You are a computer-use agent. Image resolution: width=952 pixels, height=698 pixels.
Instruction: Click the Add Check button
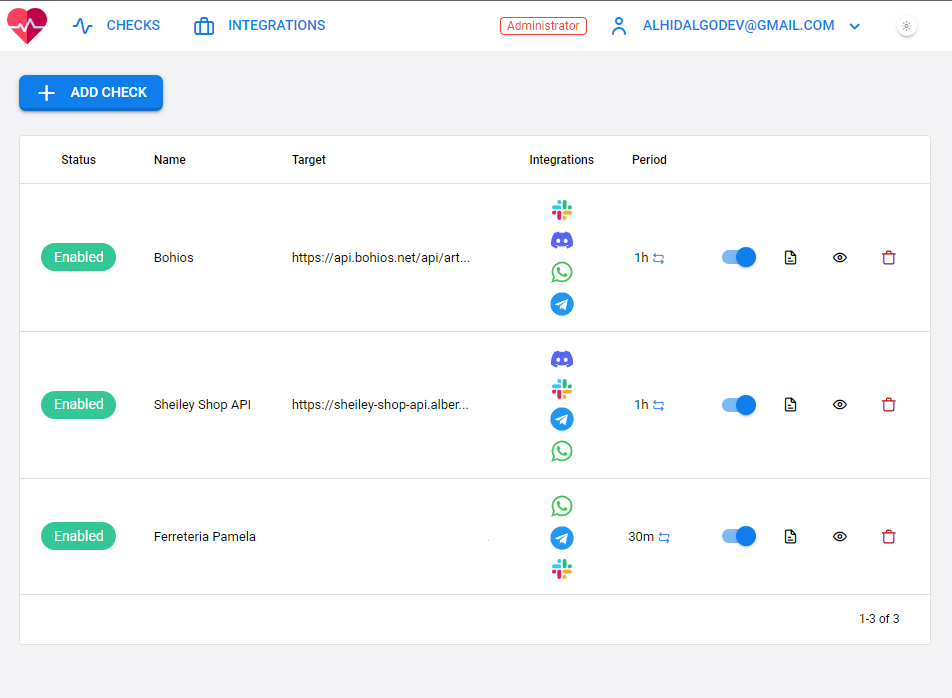point(91,92)
